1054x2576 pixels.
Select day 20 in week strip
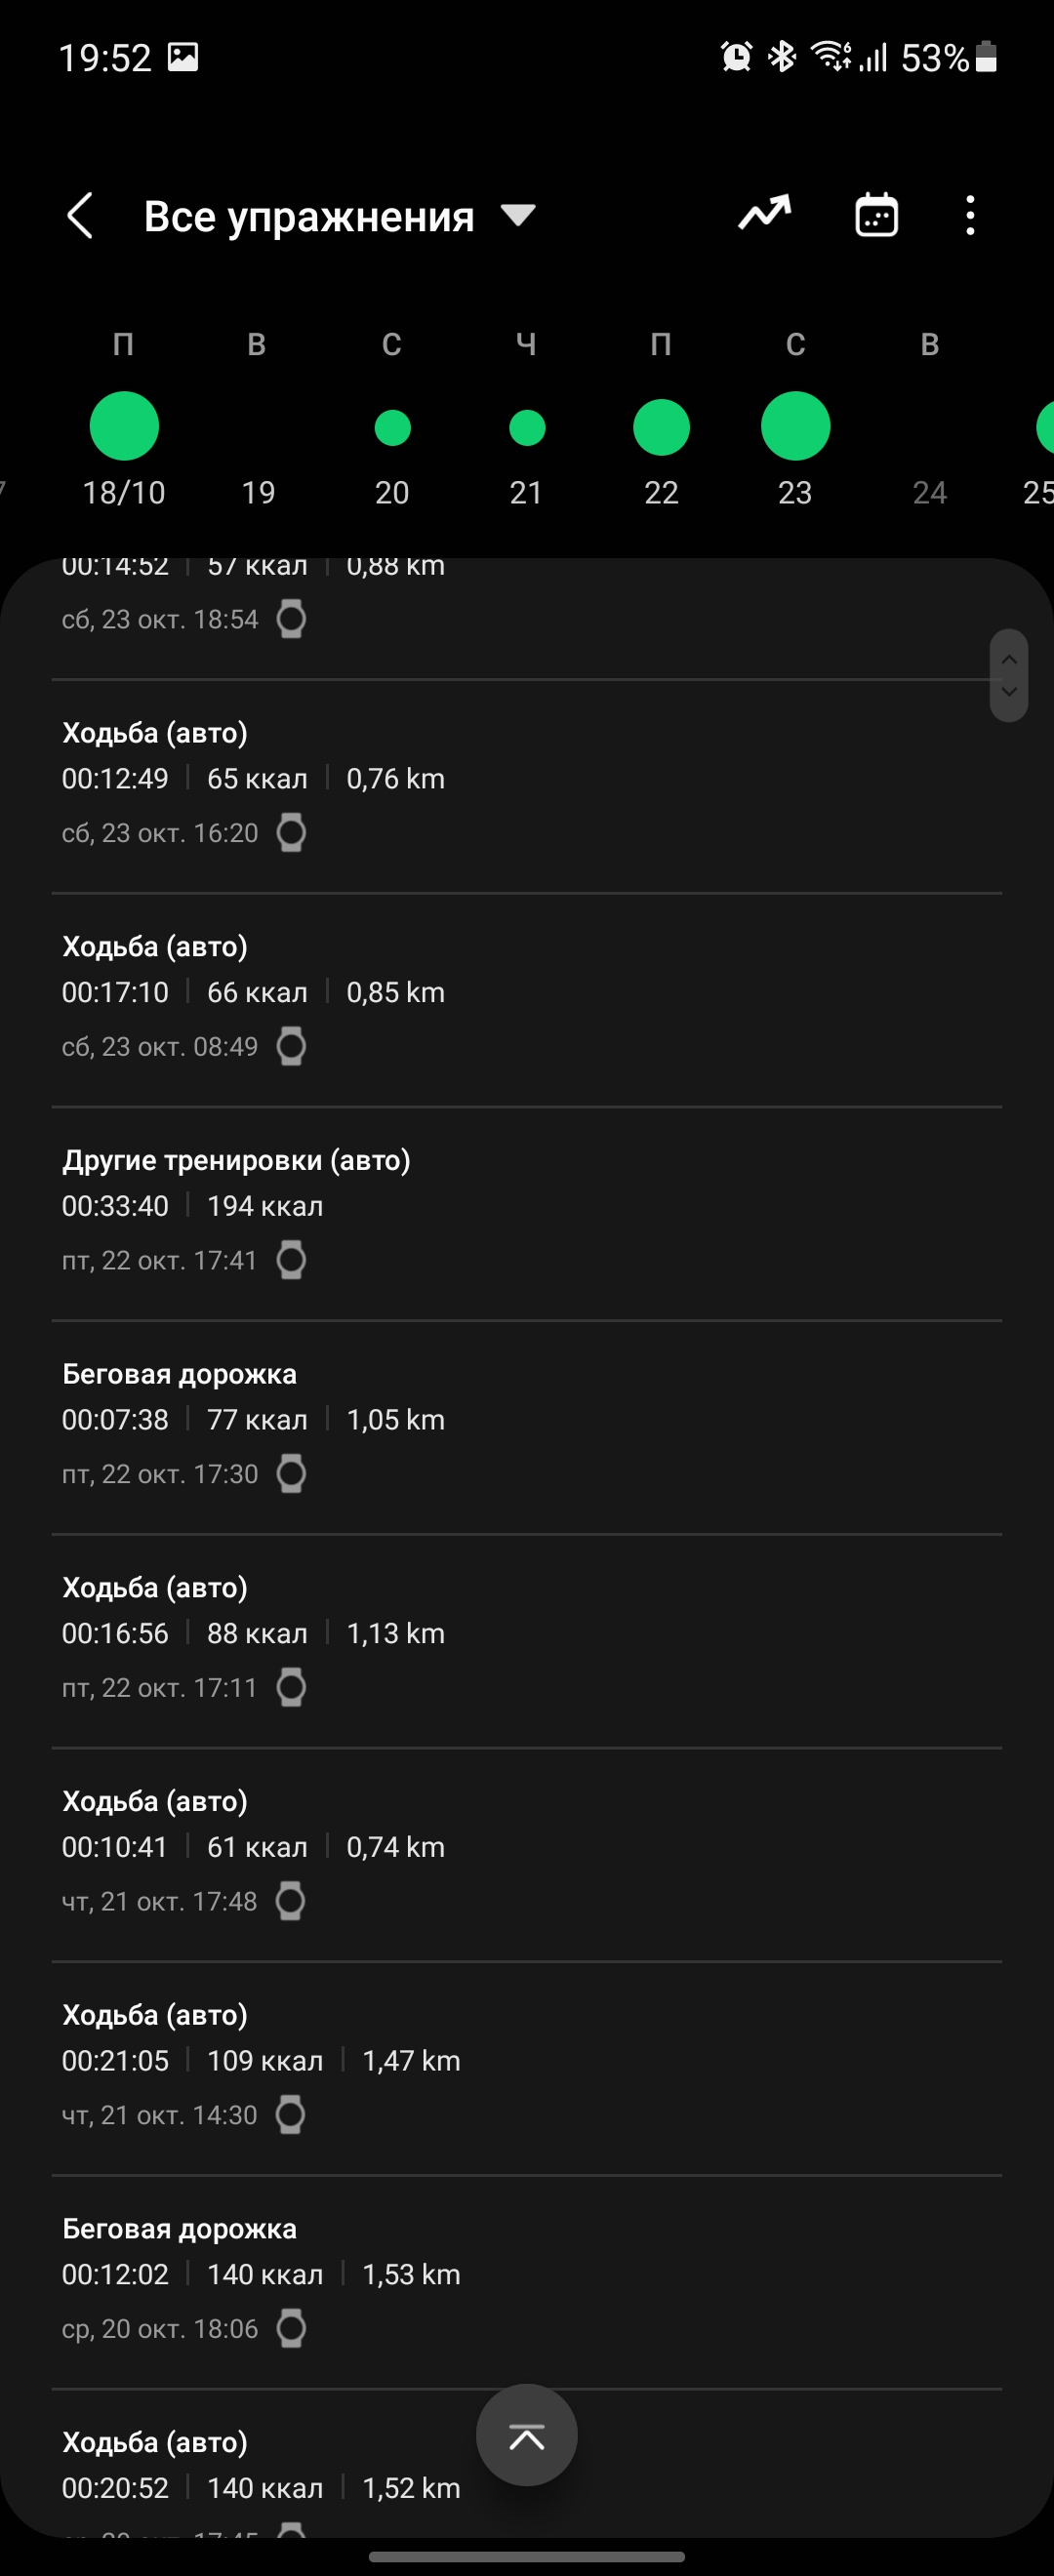392,428
